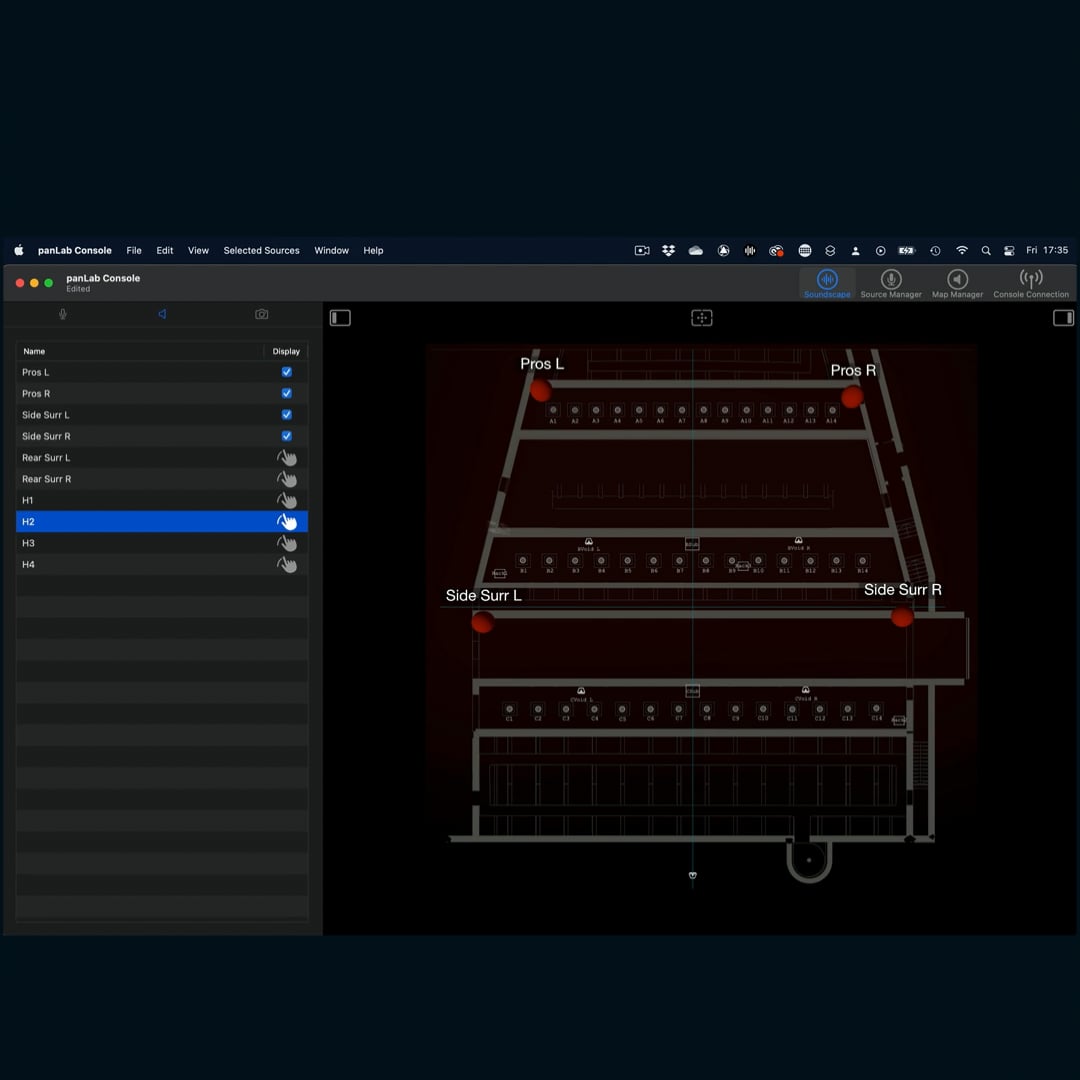1080x1080 pixels.
Task: Click the hand icon in H1 row
Action: (x=287, y=501)
